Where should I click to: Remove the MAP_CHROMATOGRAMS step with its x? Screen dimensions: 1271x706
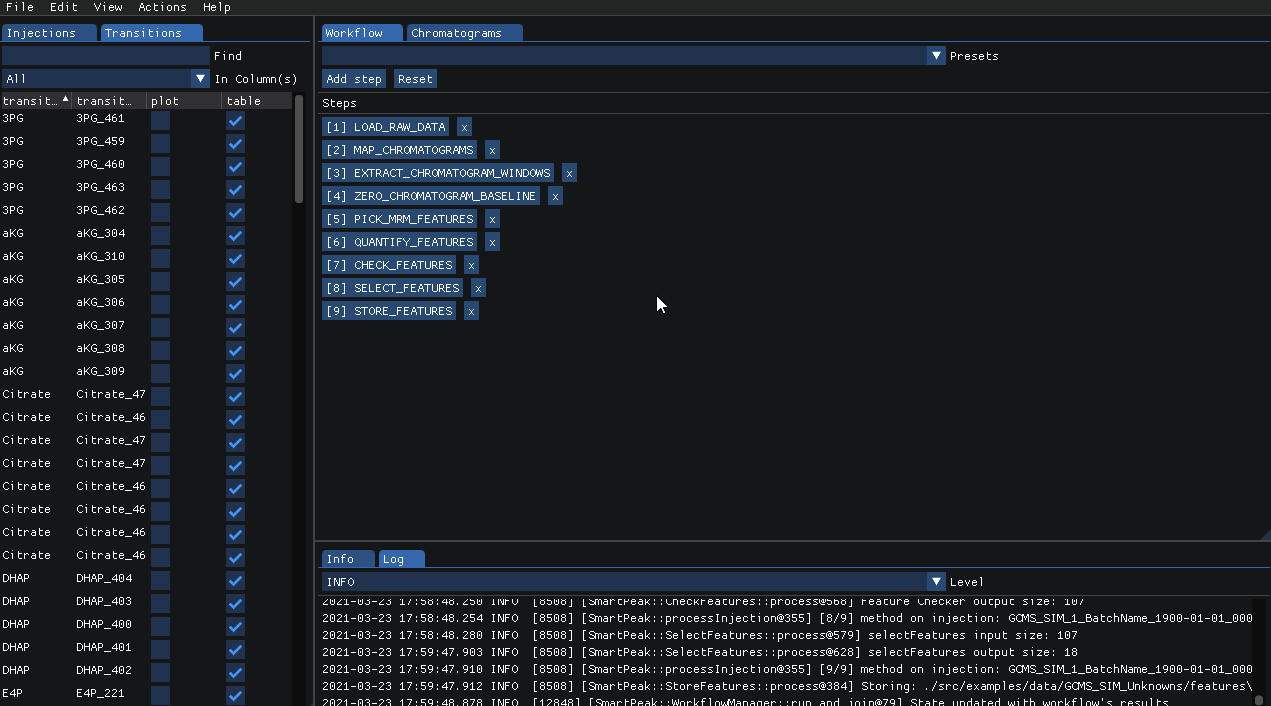(x=492, y=150)
